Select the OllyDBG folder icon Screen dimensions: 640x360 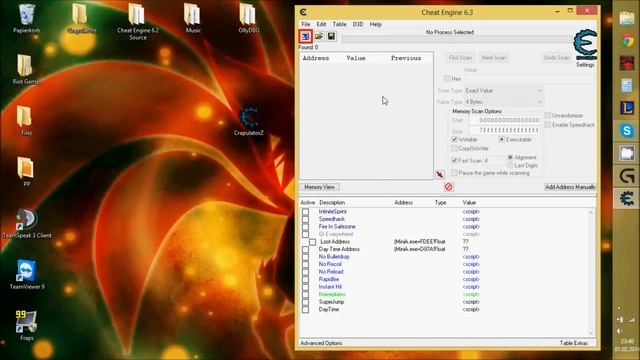pyautogui.click(x=248, y=18)
